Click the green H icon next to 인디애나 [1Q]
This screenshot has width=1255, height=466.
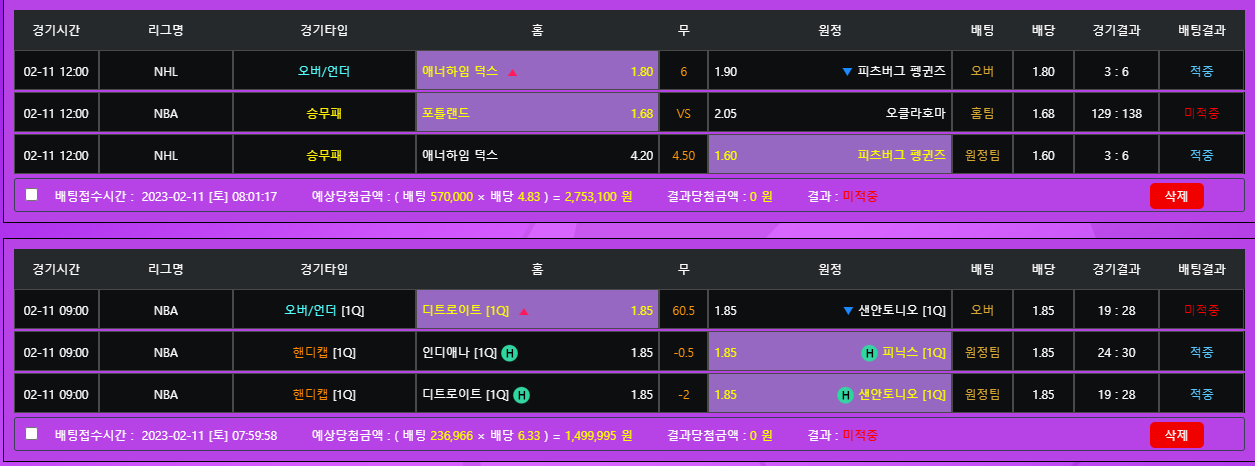pos(509,353)
